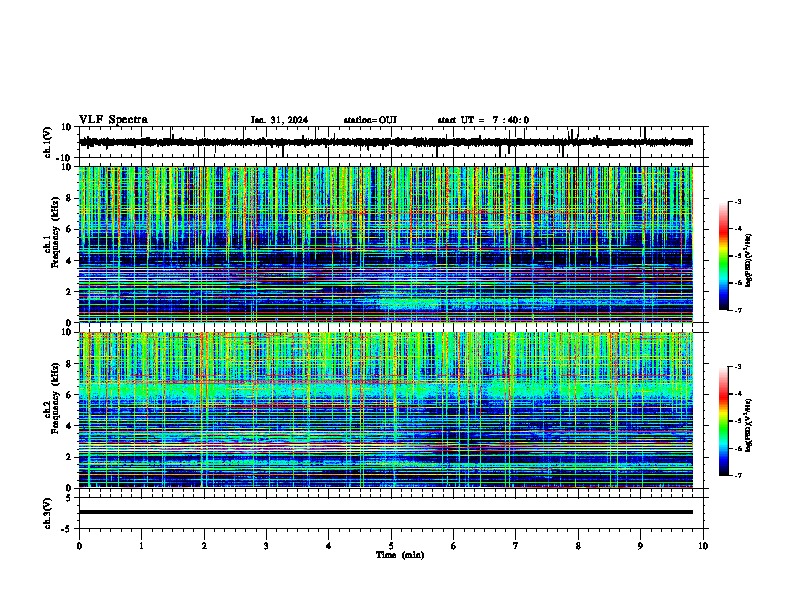Click the ch.1 voltage waveform trace
Screen dimensions: 792x612
pyautogui.click(x=386, y=142)
